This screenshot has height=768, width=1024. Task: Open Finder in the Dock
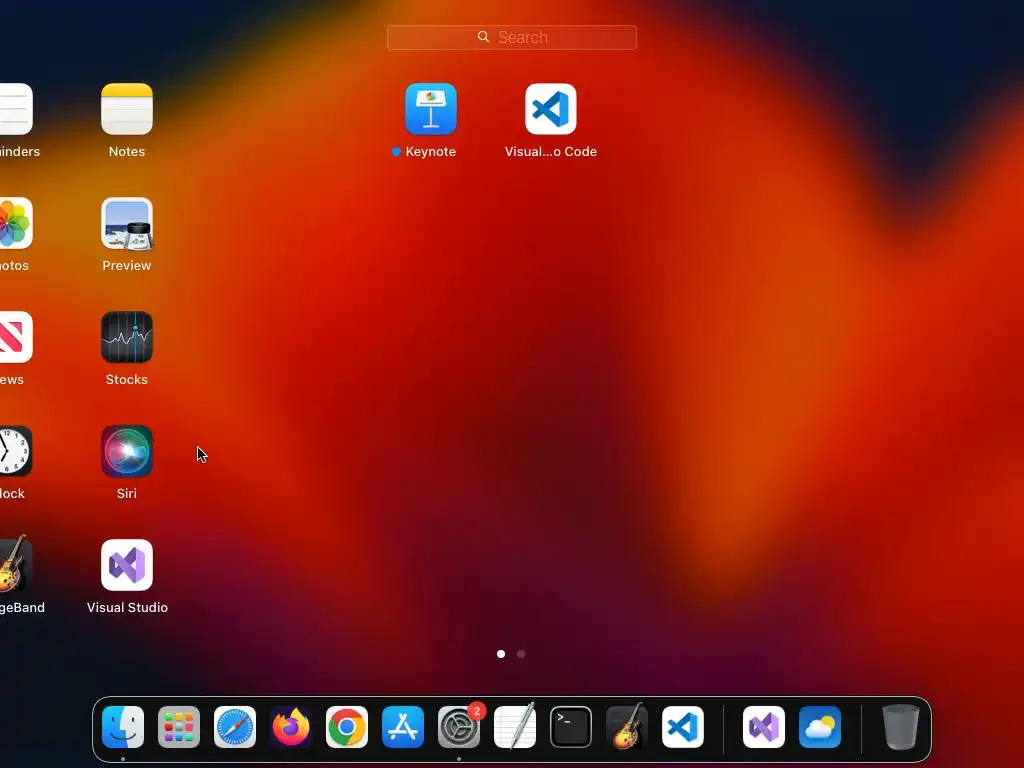point(123,727)
